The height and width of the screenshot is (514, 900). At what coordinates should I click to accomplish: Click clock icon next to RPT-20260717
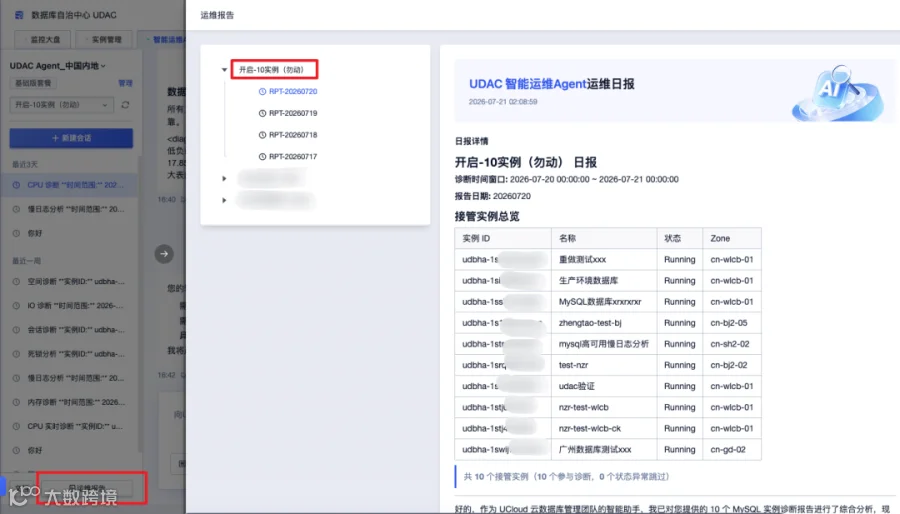pyautogui.click(x=262, y=157)
